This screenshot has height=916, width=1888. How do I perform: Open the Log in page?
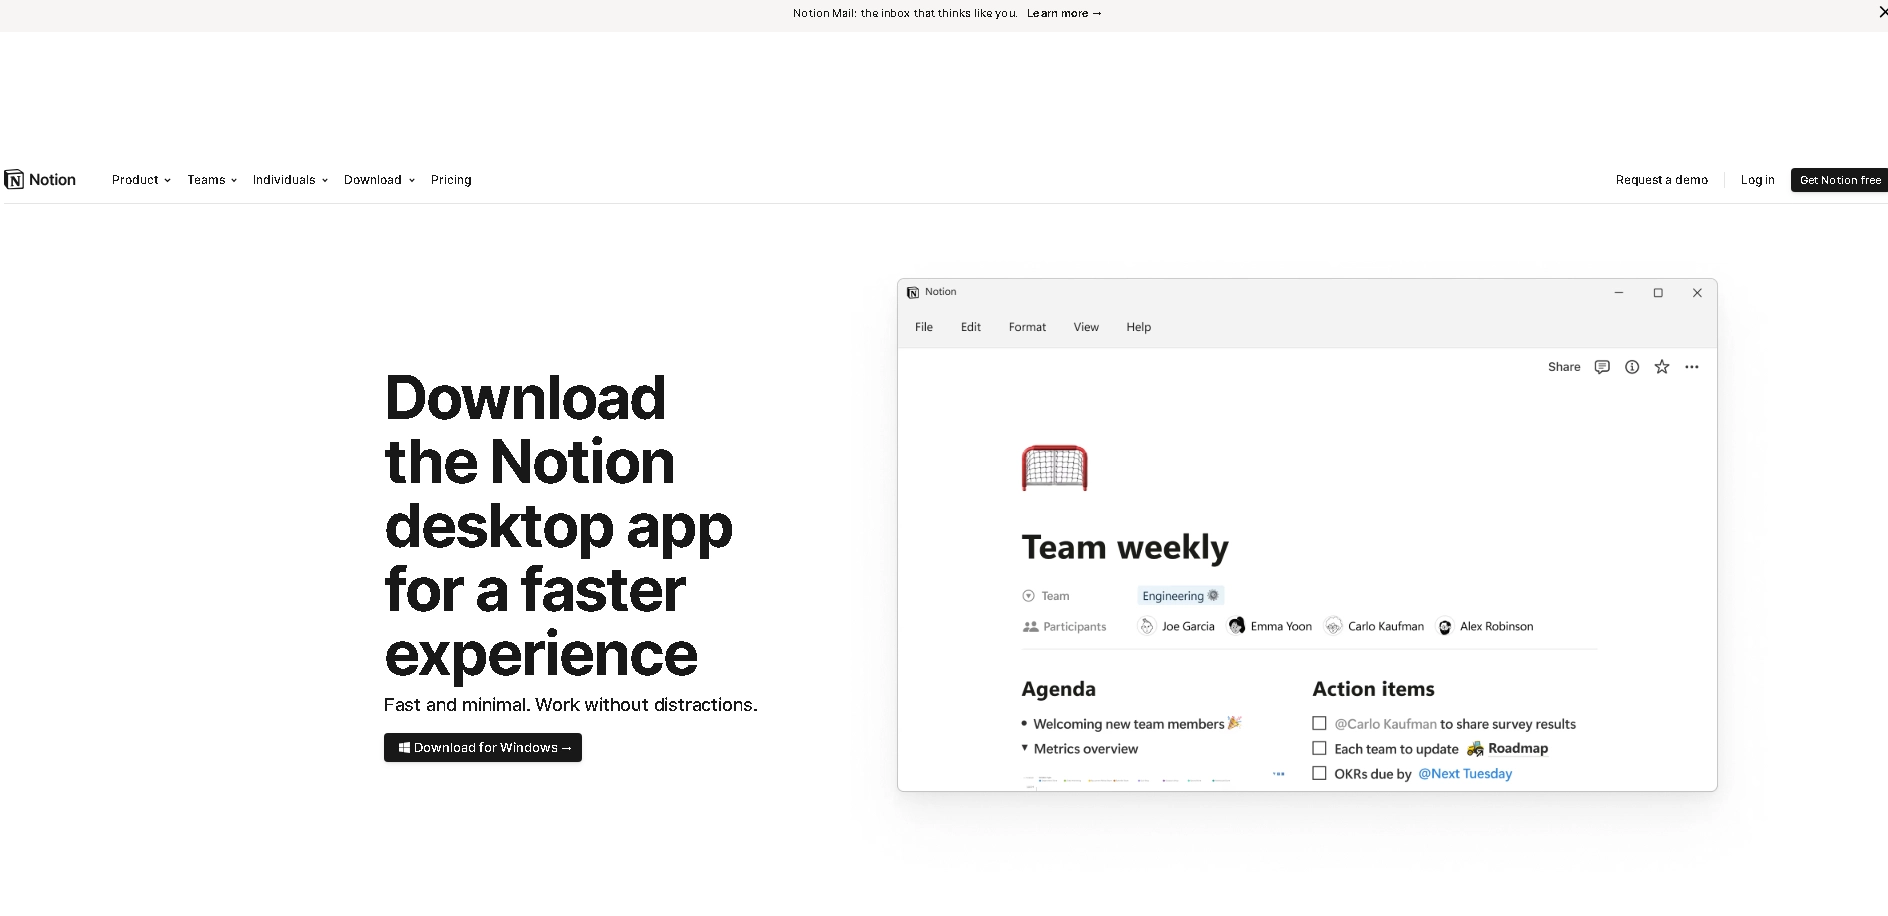click(1757, 180)
